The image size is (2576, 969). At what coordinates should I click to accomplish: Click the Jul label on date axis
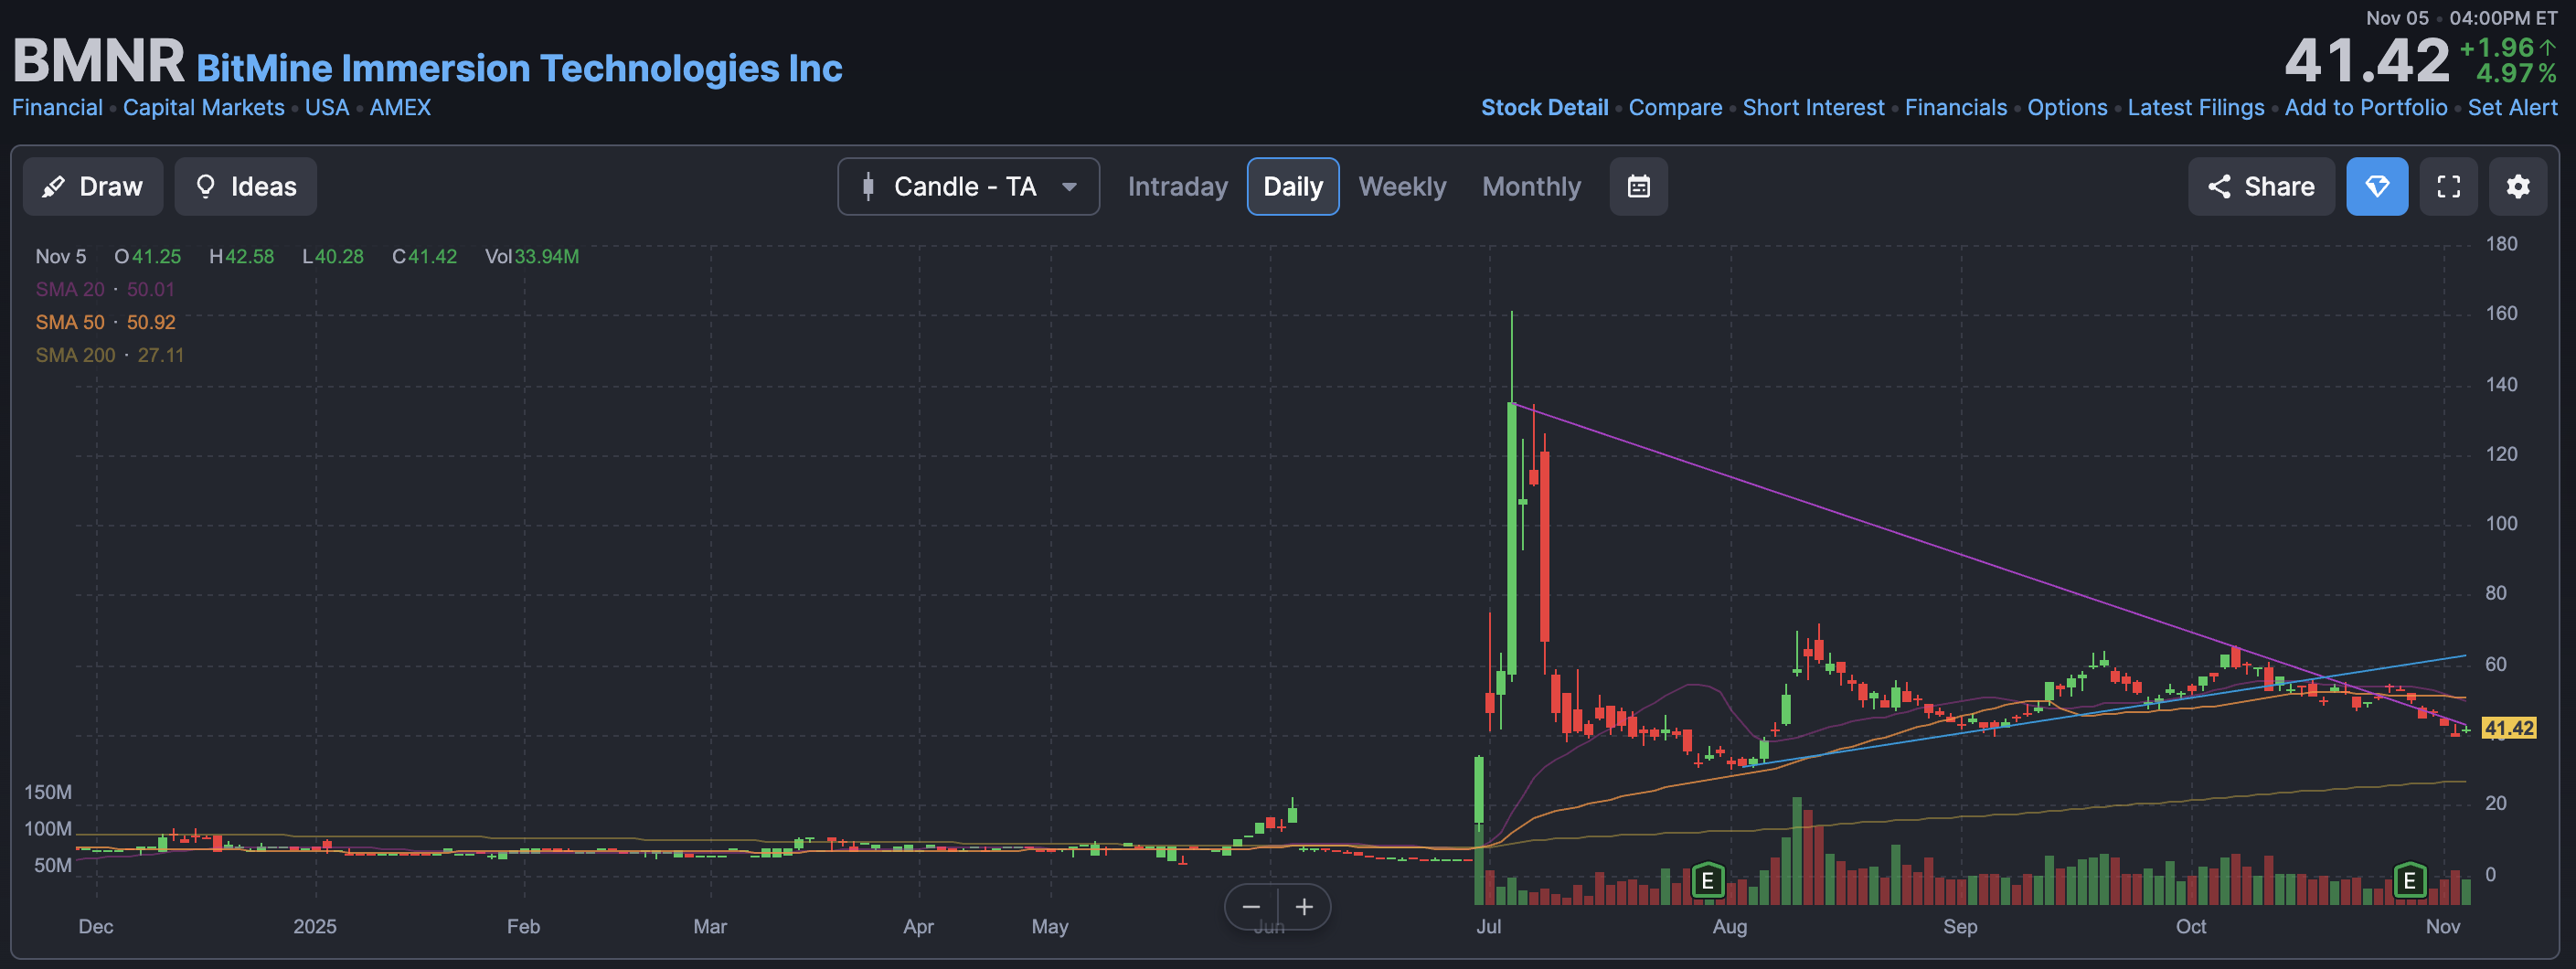click(x=1488, y=926)
